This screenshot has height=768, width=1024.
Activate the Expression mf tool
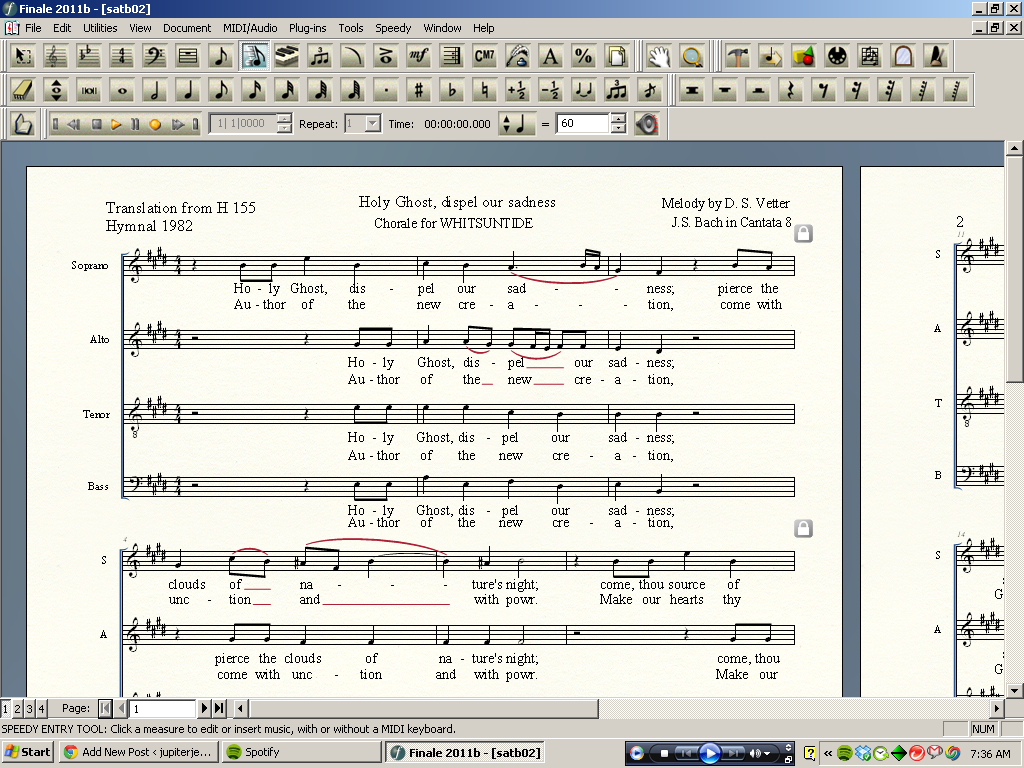(419, 56)
